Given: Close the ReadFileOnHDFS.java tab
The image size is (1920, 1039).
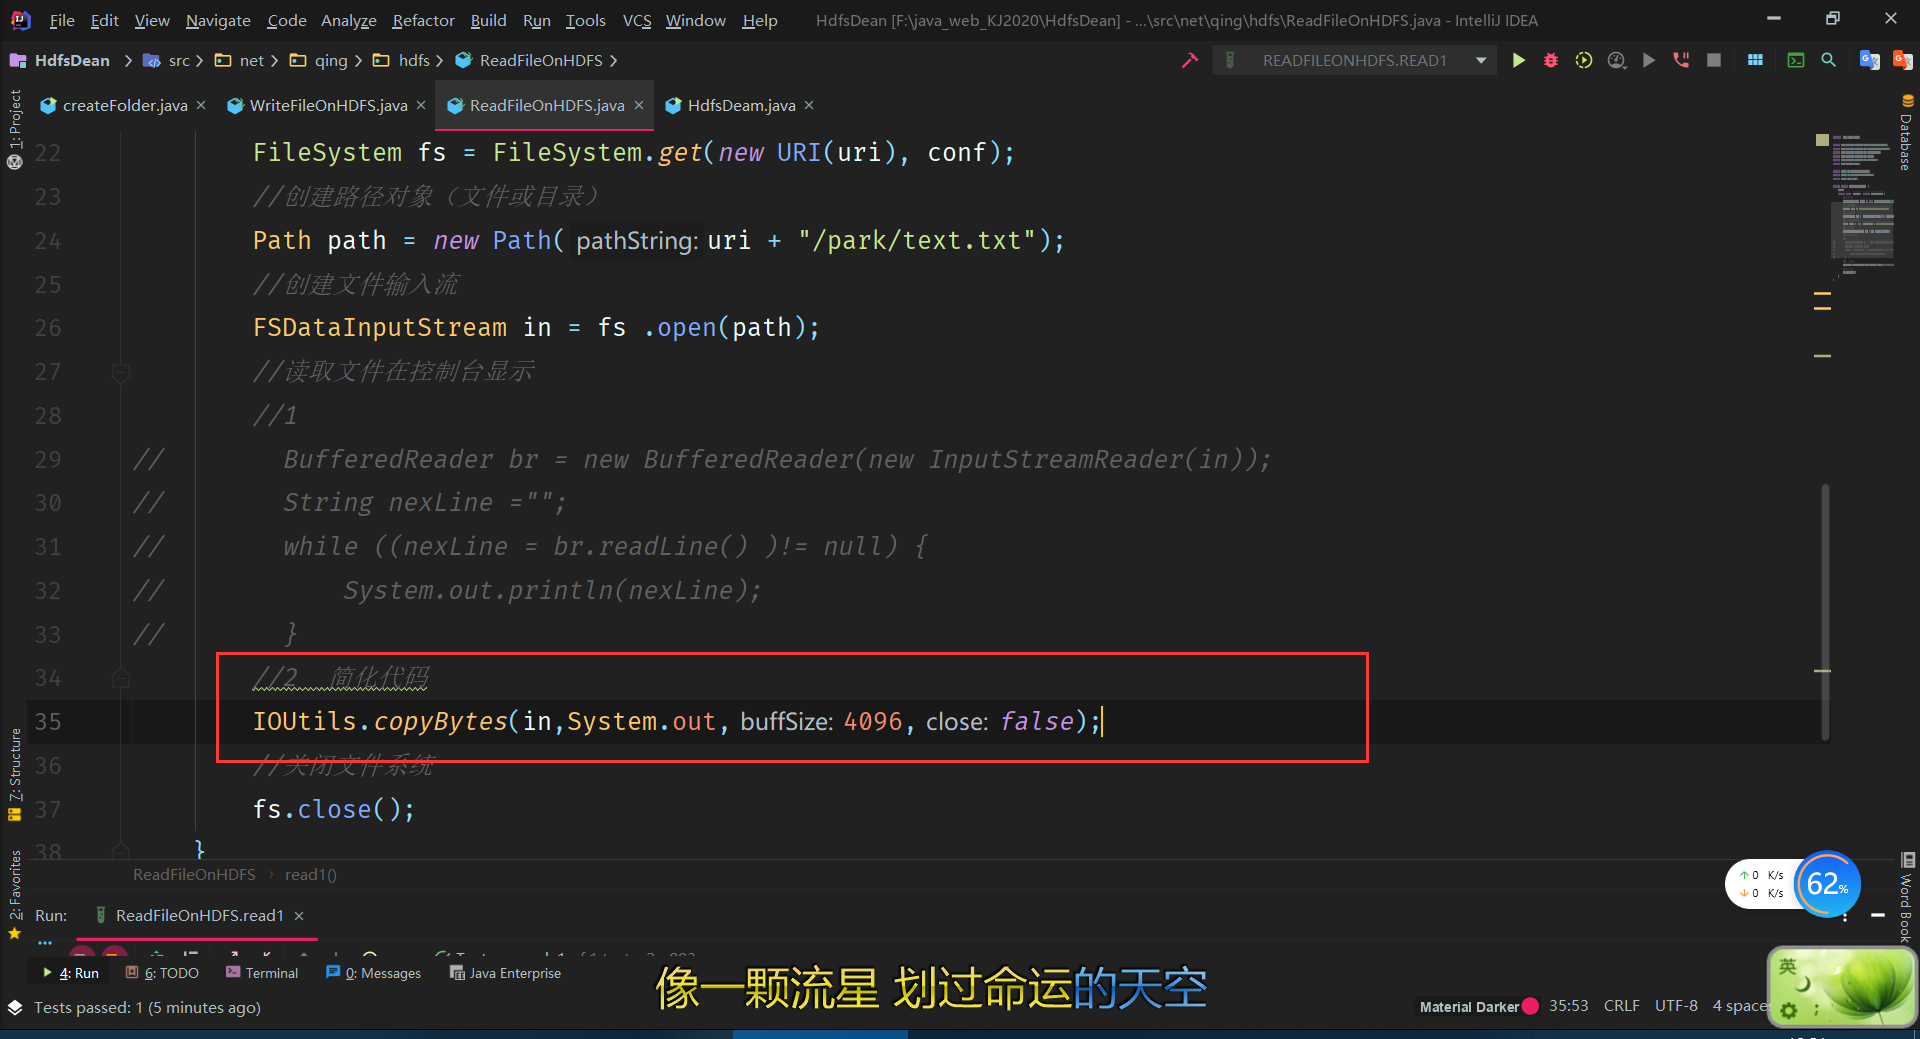Looking at the screenshot, I should click(639, 105).
